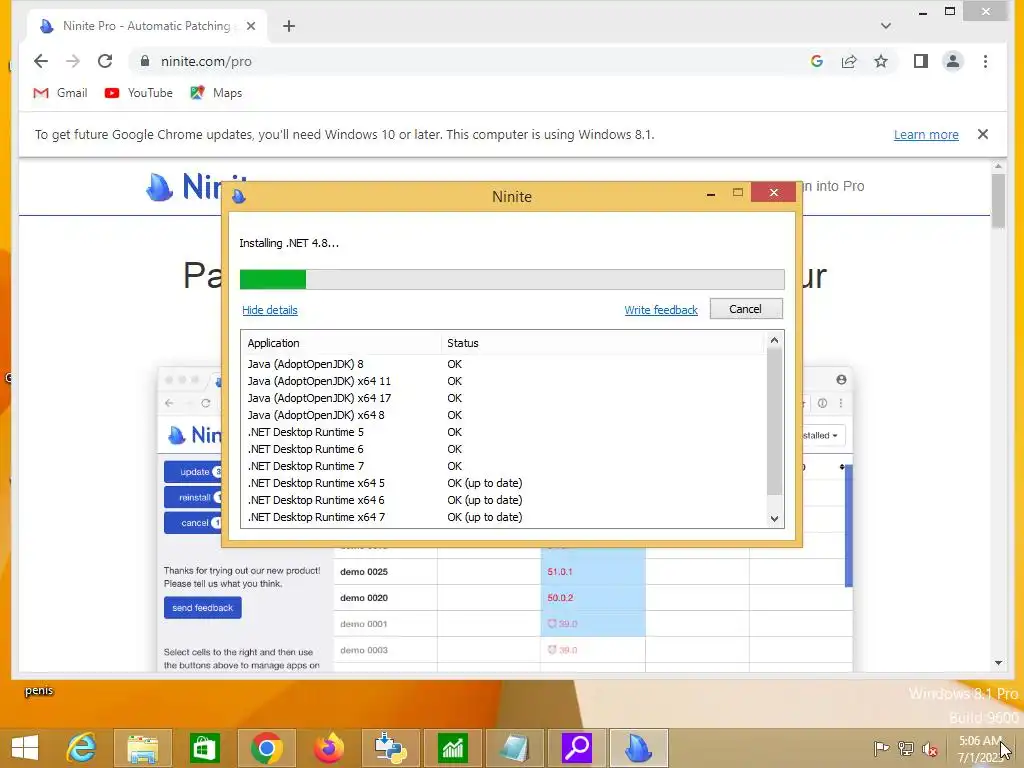Click the browser Forward arrow

pos(72,61)
